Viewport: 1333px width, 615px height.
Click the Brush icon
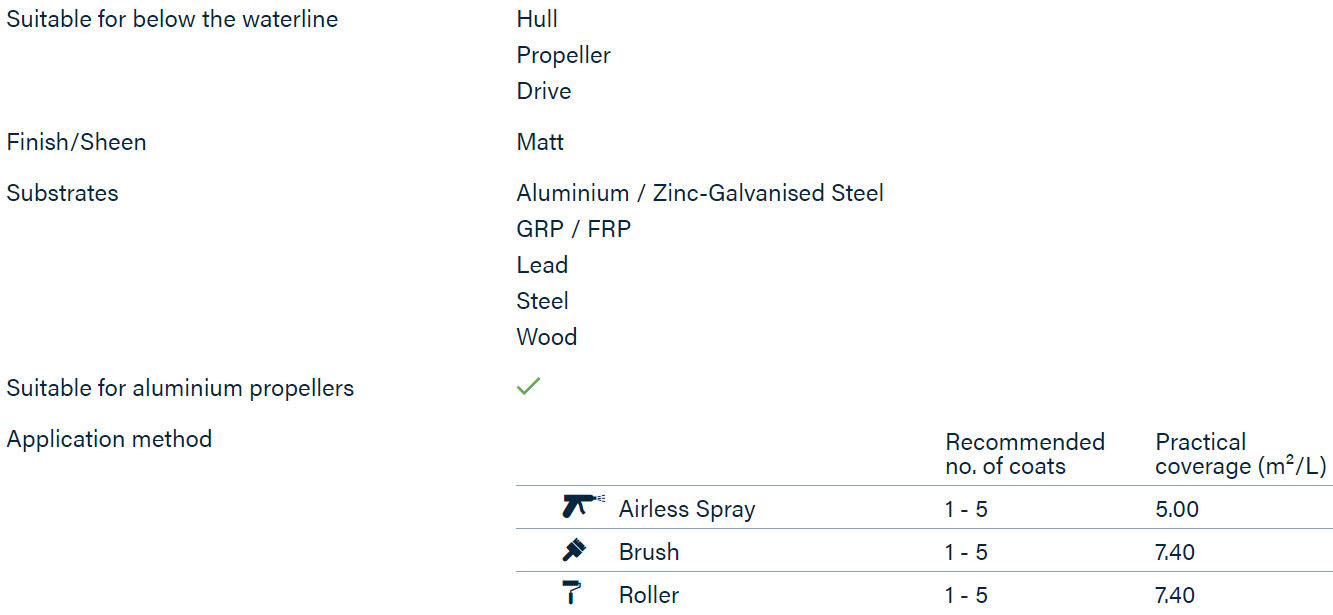click(x=574, y=550)
